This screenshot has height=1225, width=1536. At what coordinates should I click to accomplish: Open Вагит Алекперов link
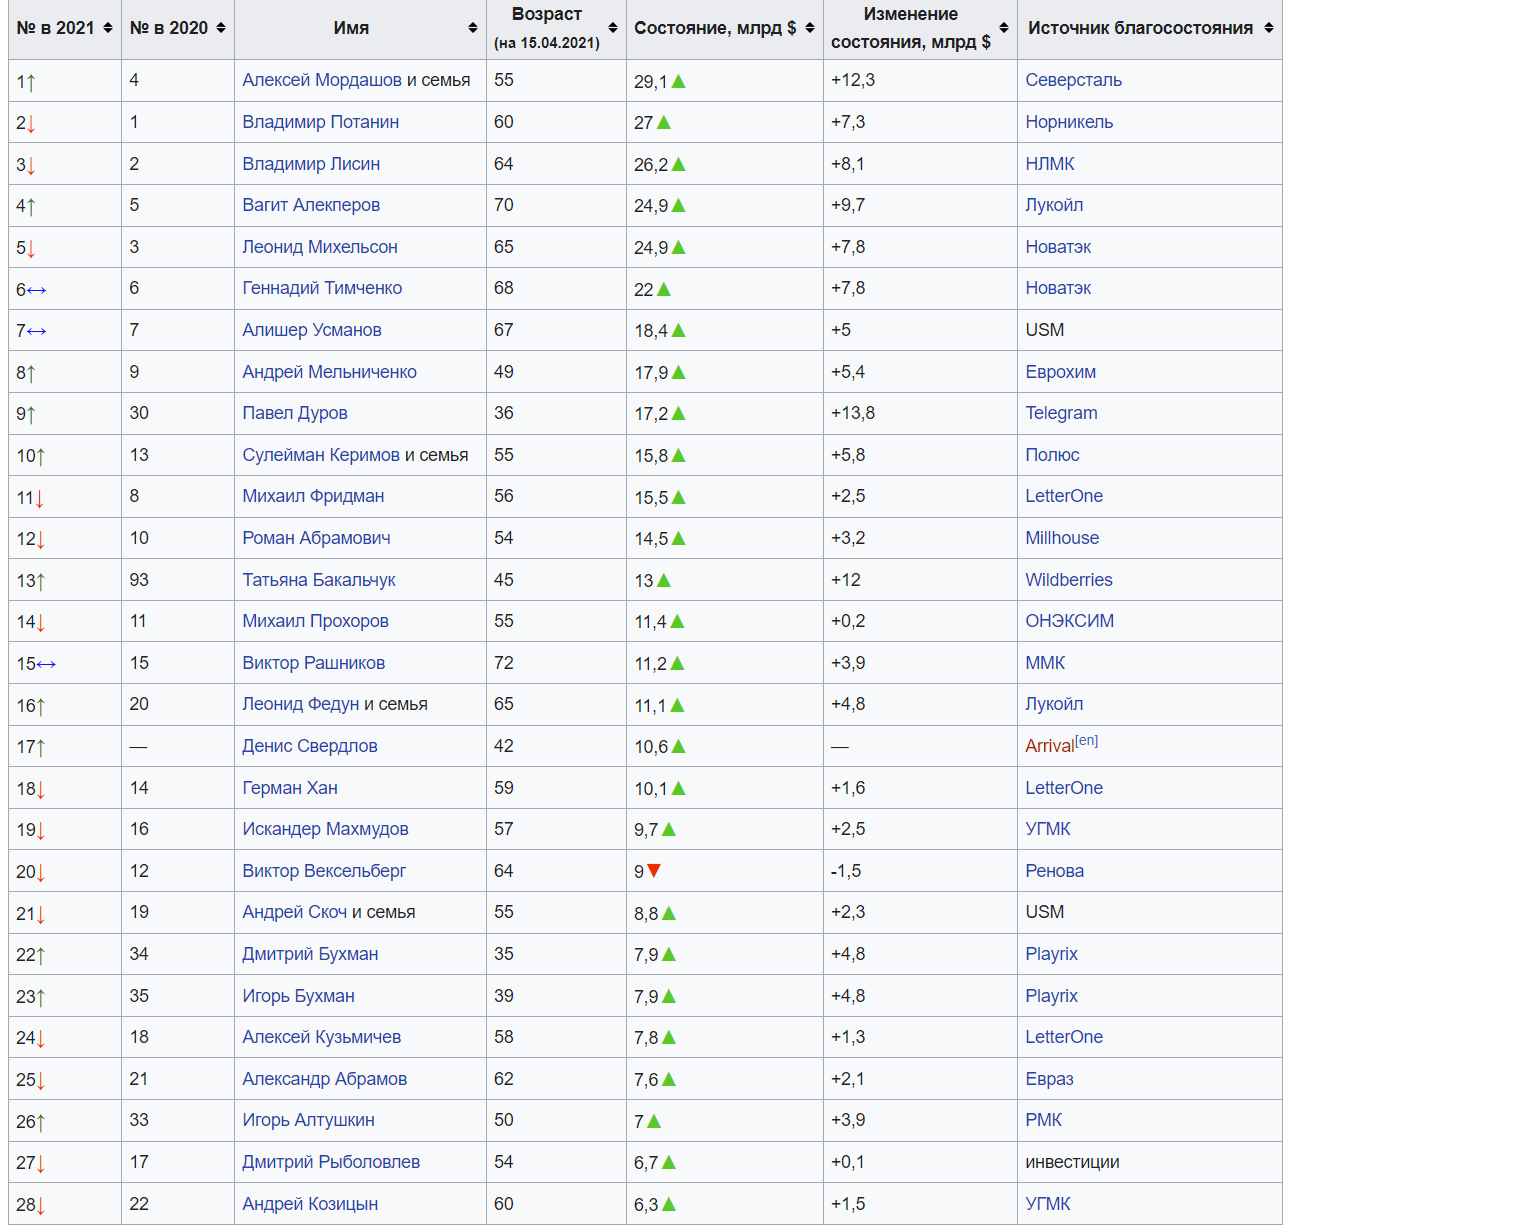(311, 205)
